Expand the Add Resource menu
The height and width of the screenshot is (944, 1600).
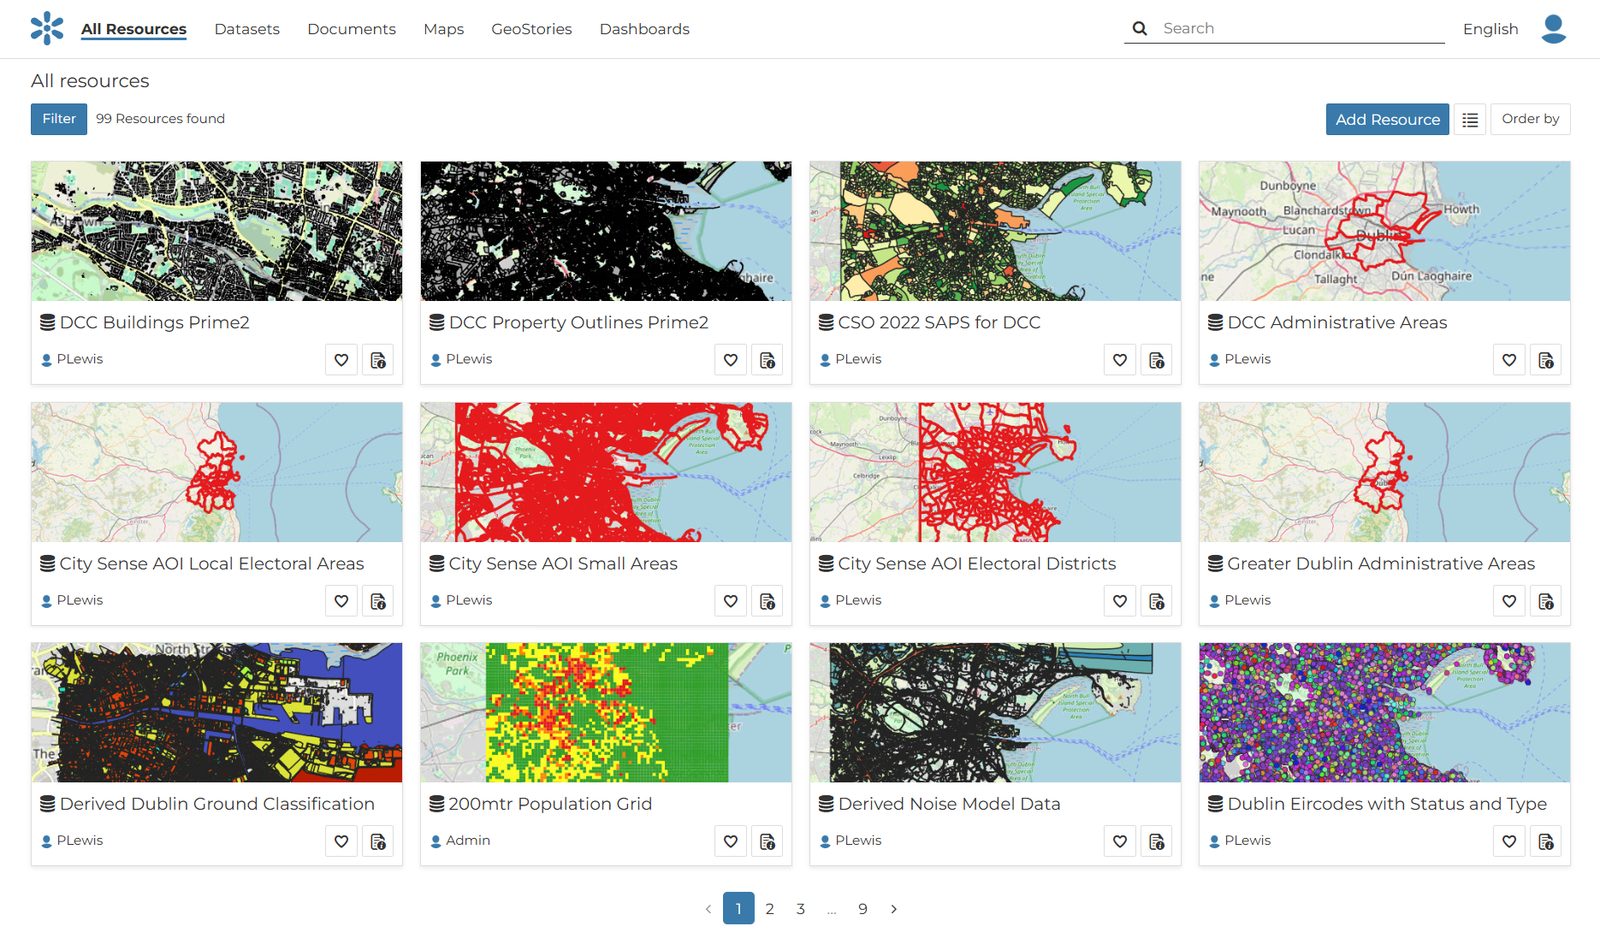[x=1387, y=119]
